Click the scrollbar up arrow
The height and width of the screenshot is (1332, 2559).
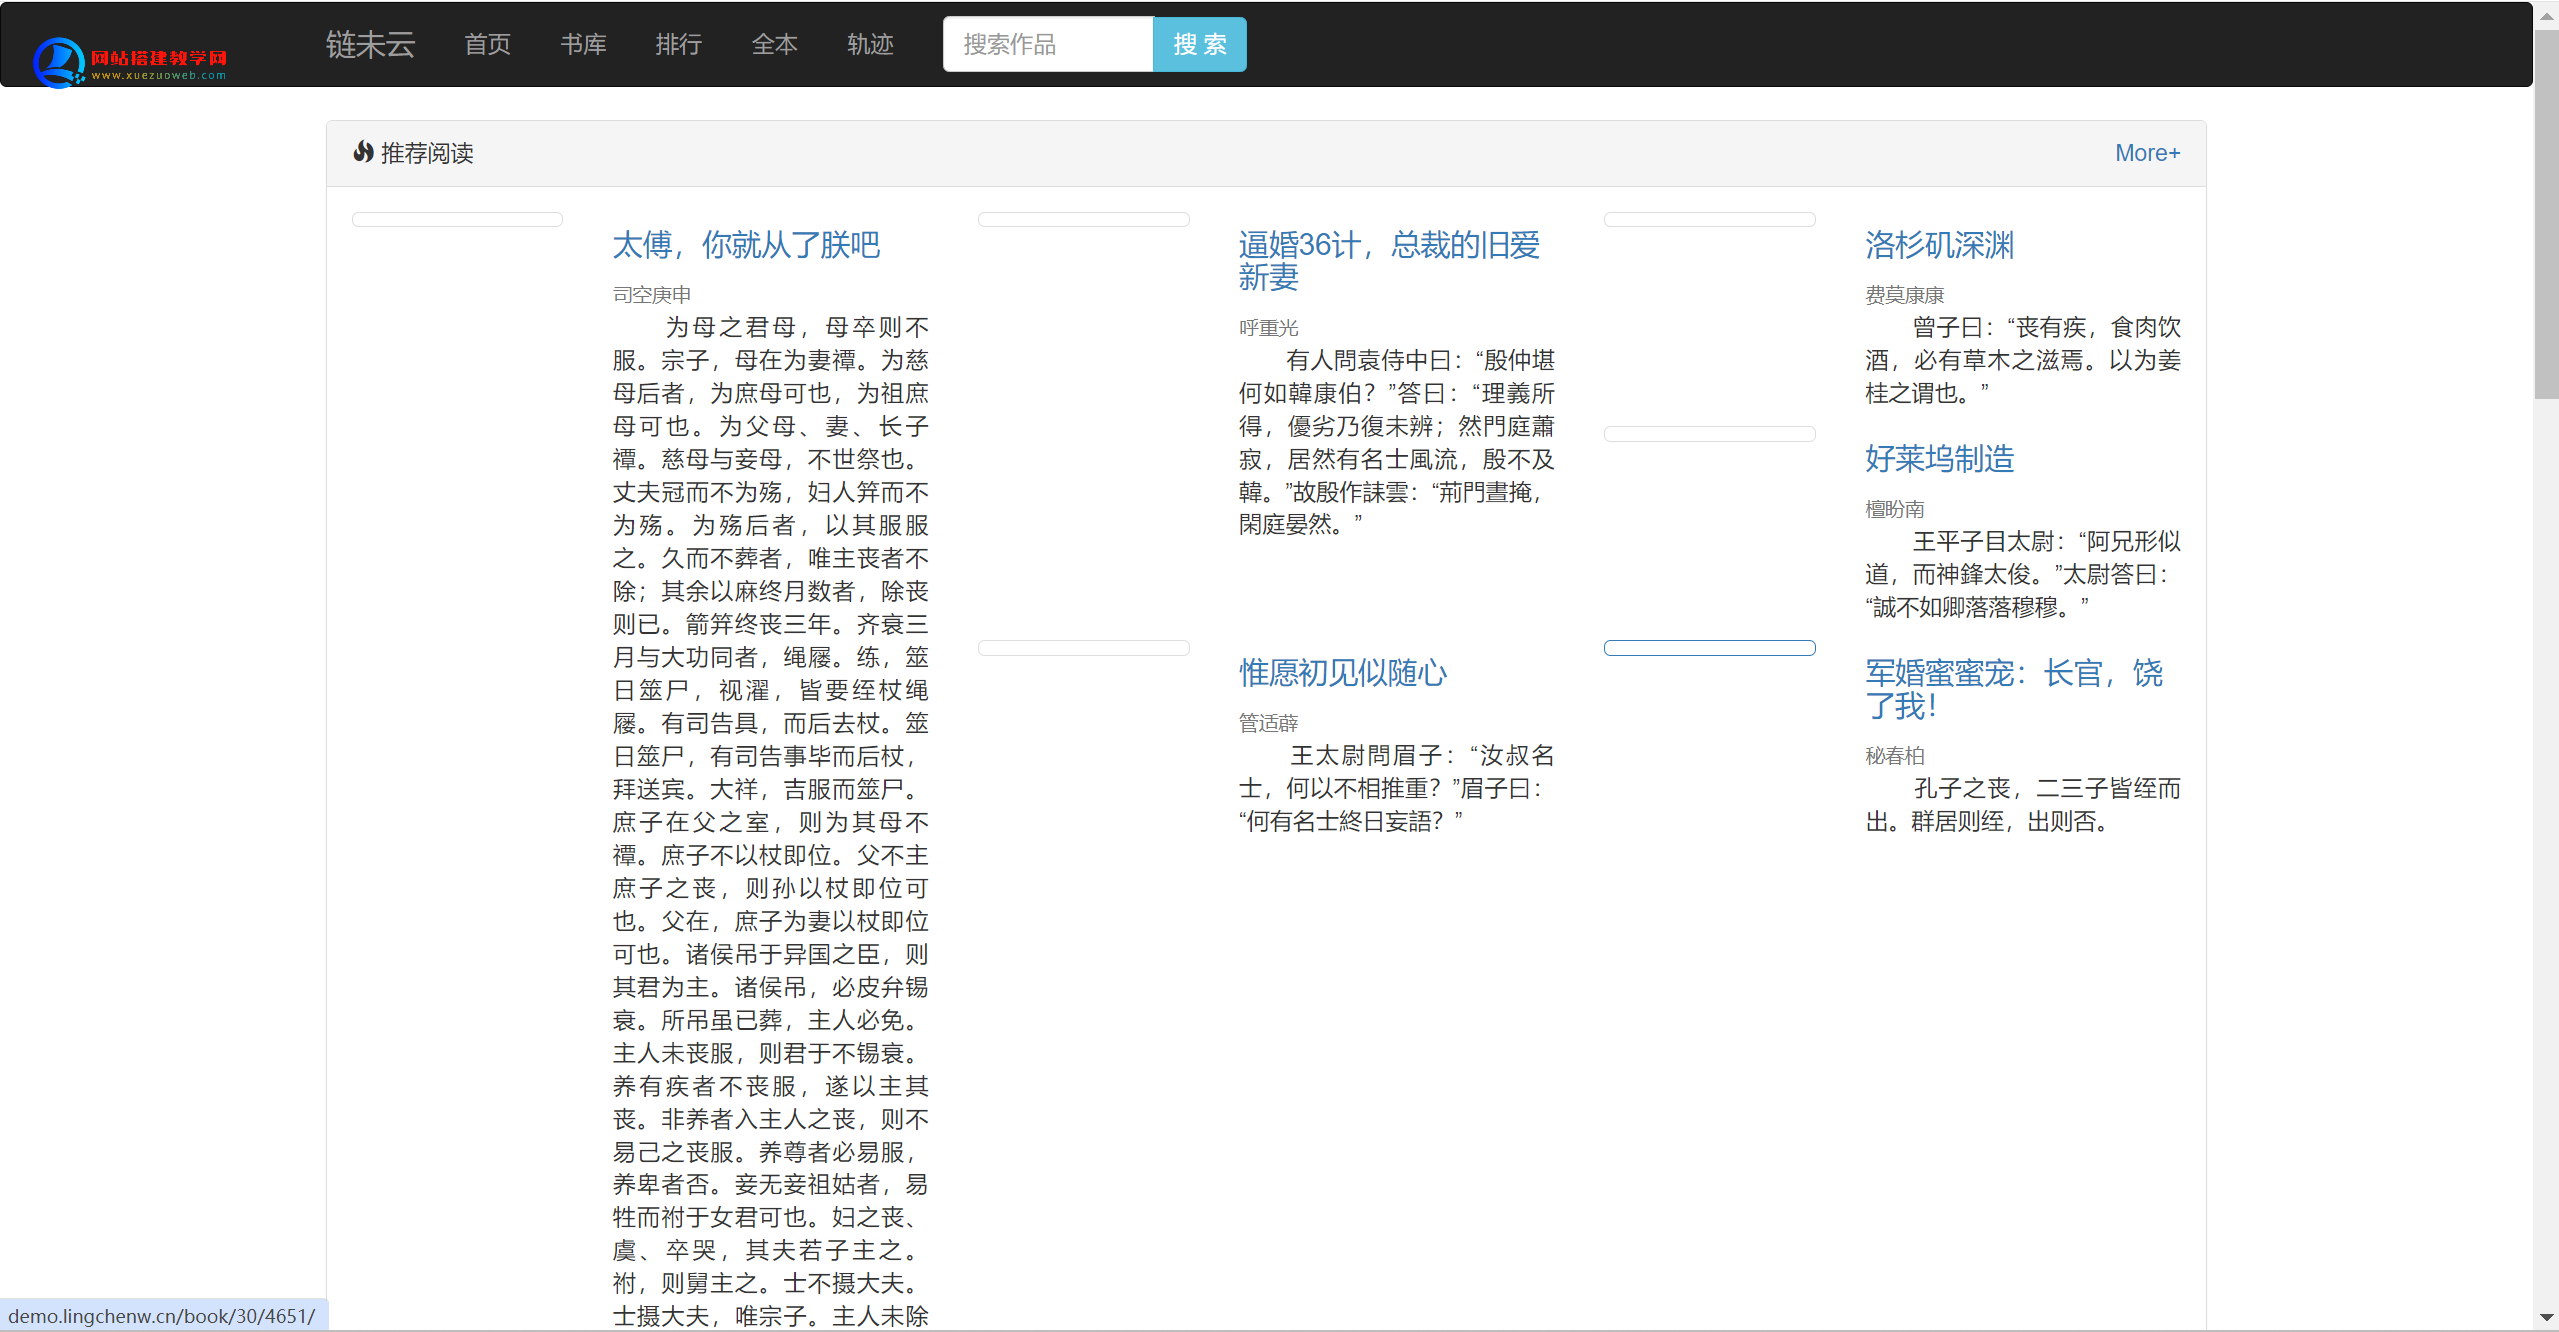2547,14
